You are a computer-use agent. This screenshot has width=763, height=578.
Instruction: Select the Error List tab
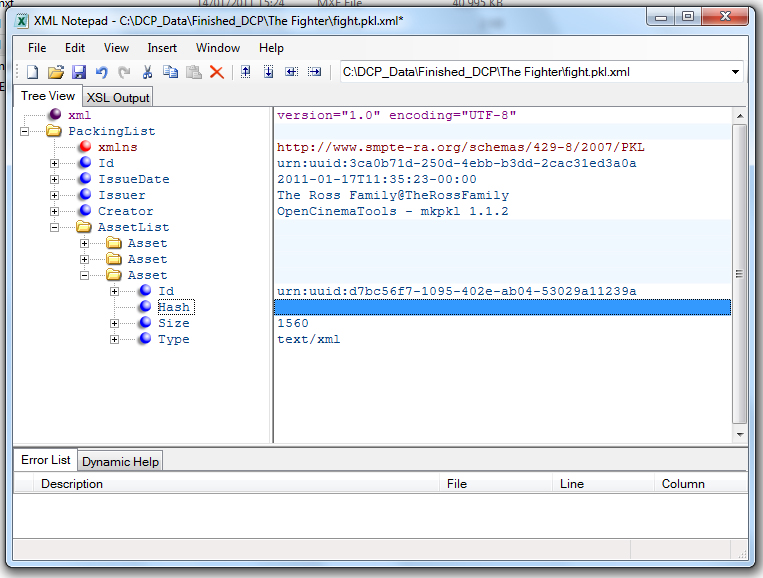pyautogui.click(x=46, y=460)
